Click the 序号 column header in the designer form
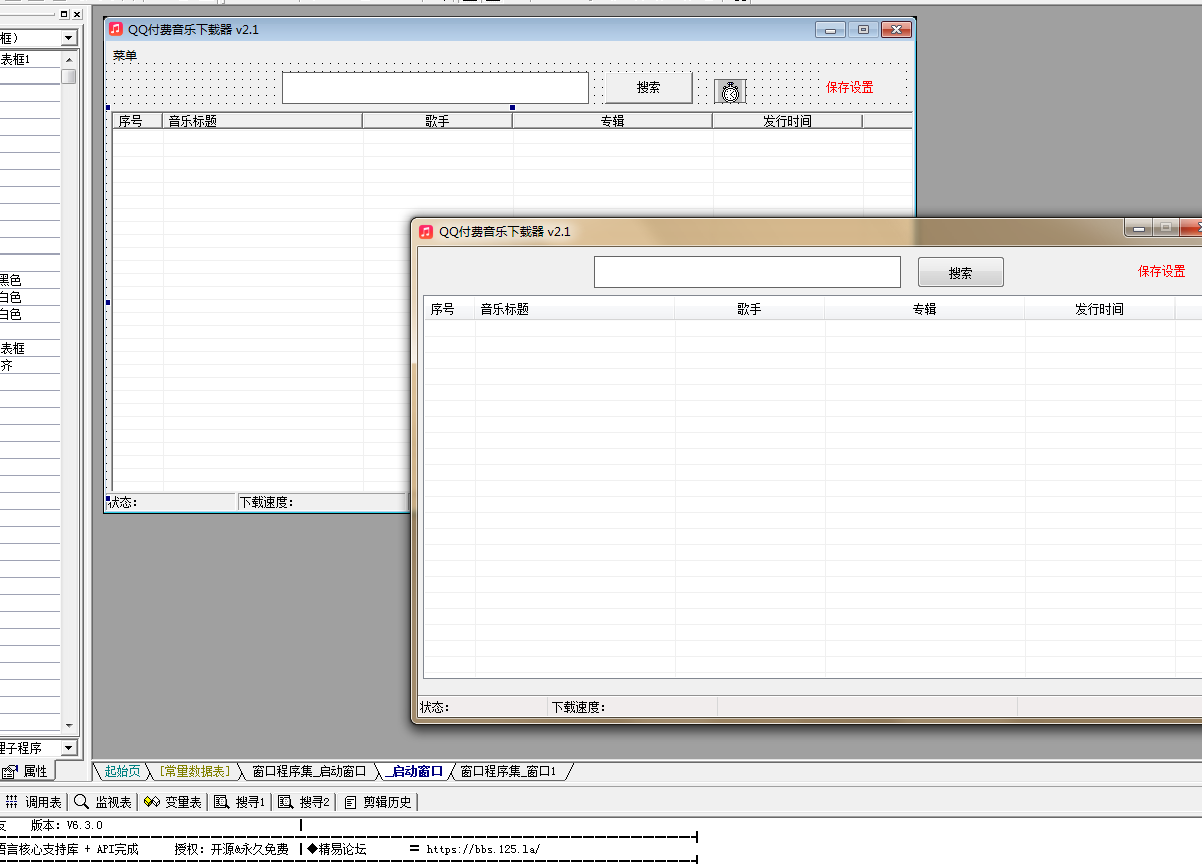Viewport: 1202px width, 864px height. (x=138, y=121)
